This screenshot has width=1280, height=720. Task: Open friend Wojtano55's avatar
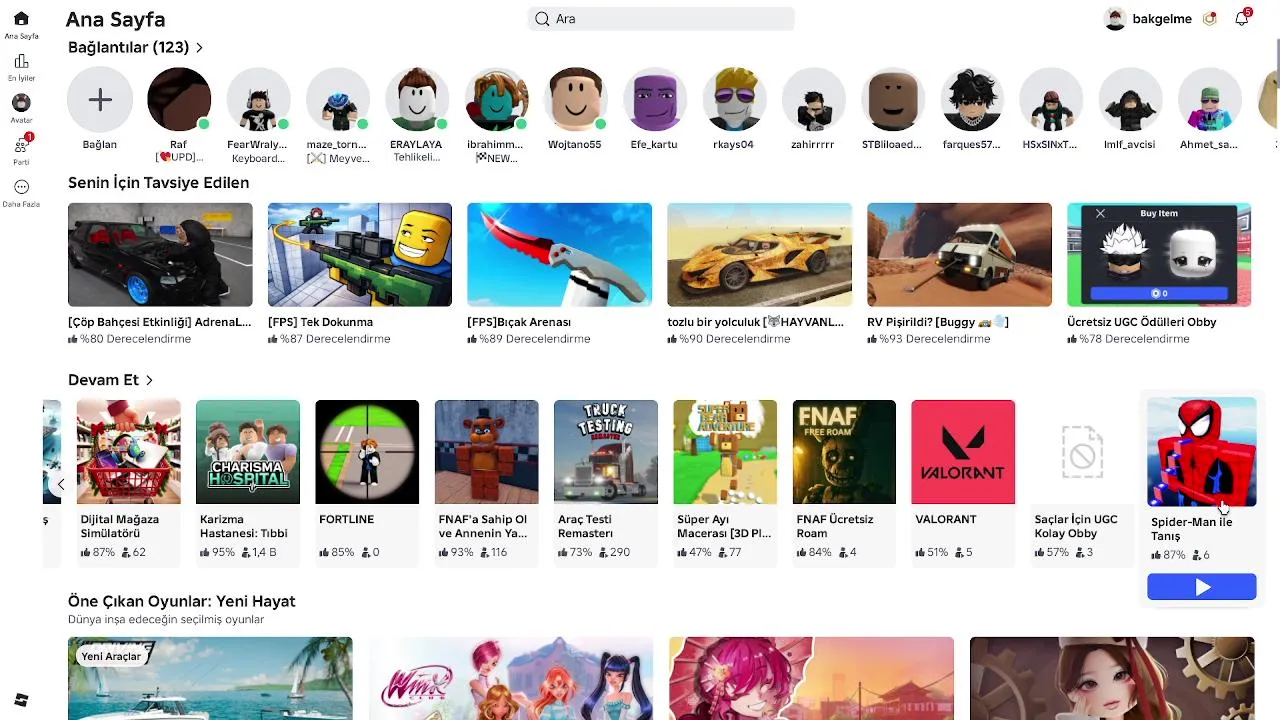pyautogui.click(x=575, y=99)
